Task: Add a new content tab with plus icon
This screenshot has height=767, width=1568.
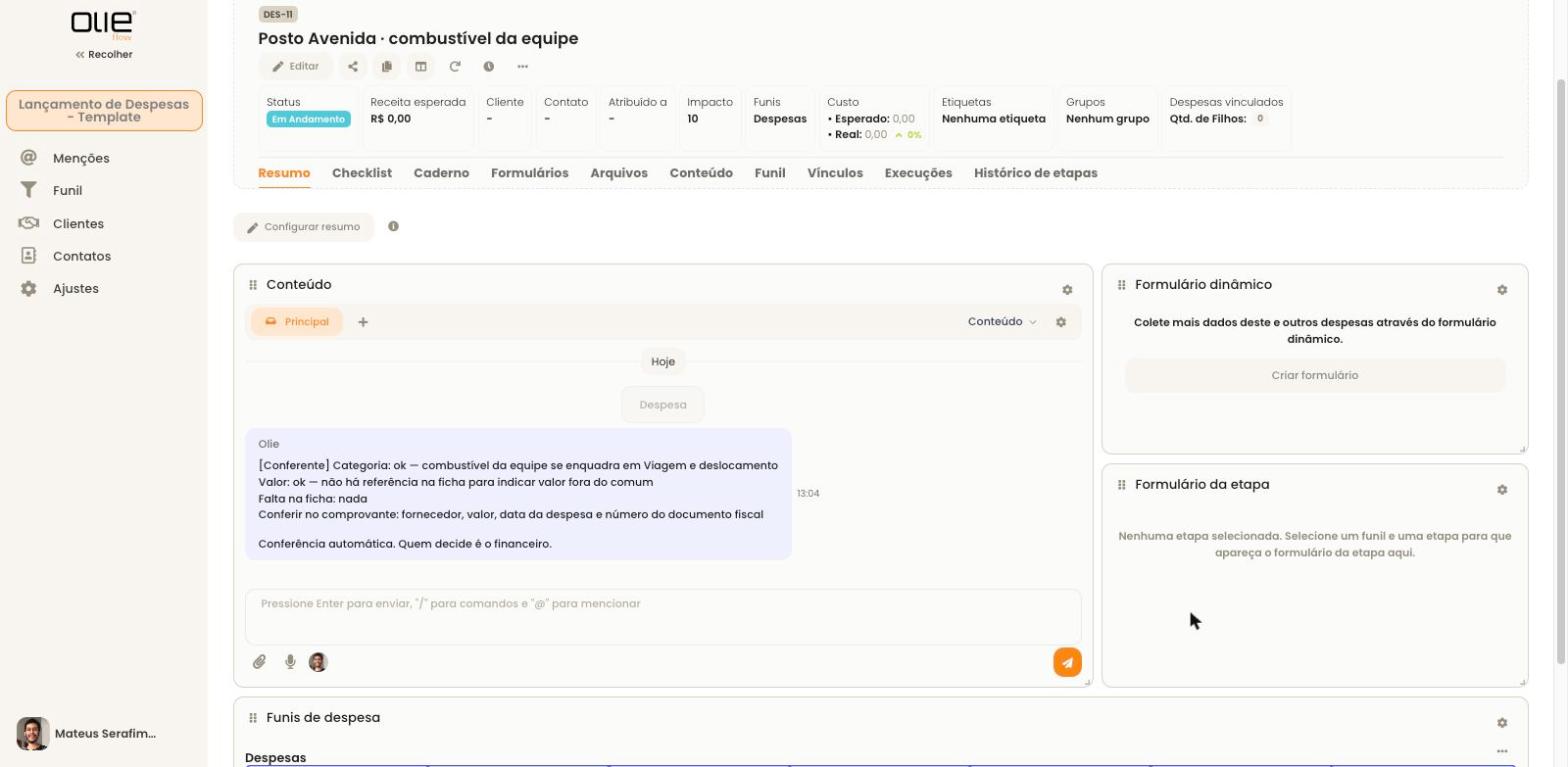Action: pyautogui.click(x=363, y=322)
